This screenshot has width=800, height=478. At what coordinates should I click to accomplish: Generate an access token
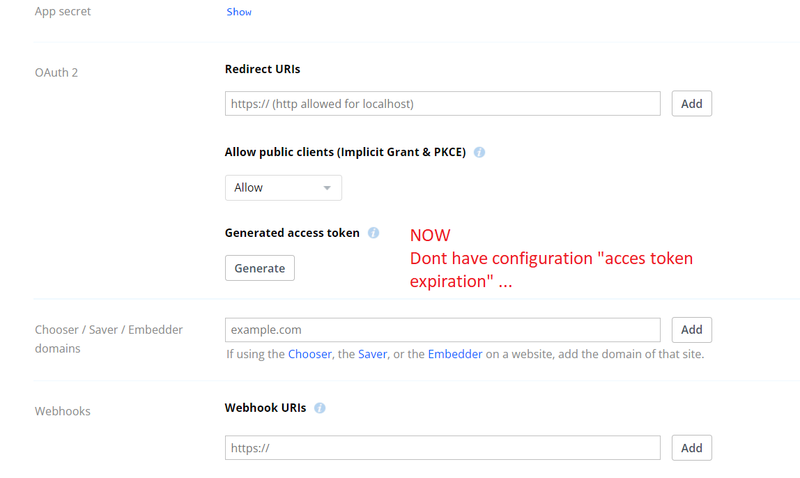(259, 268)
